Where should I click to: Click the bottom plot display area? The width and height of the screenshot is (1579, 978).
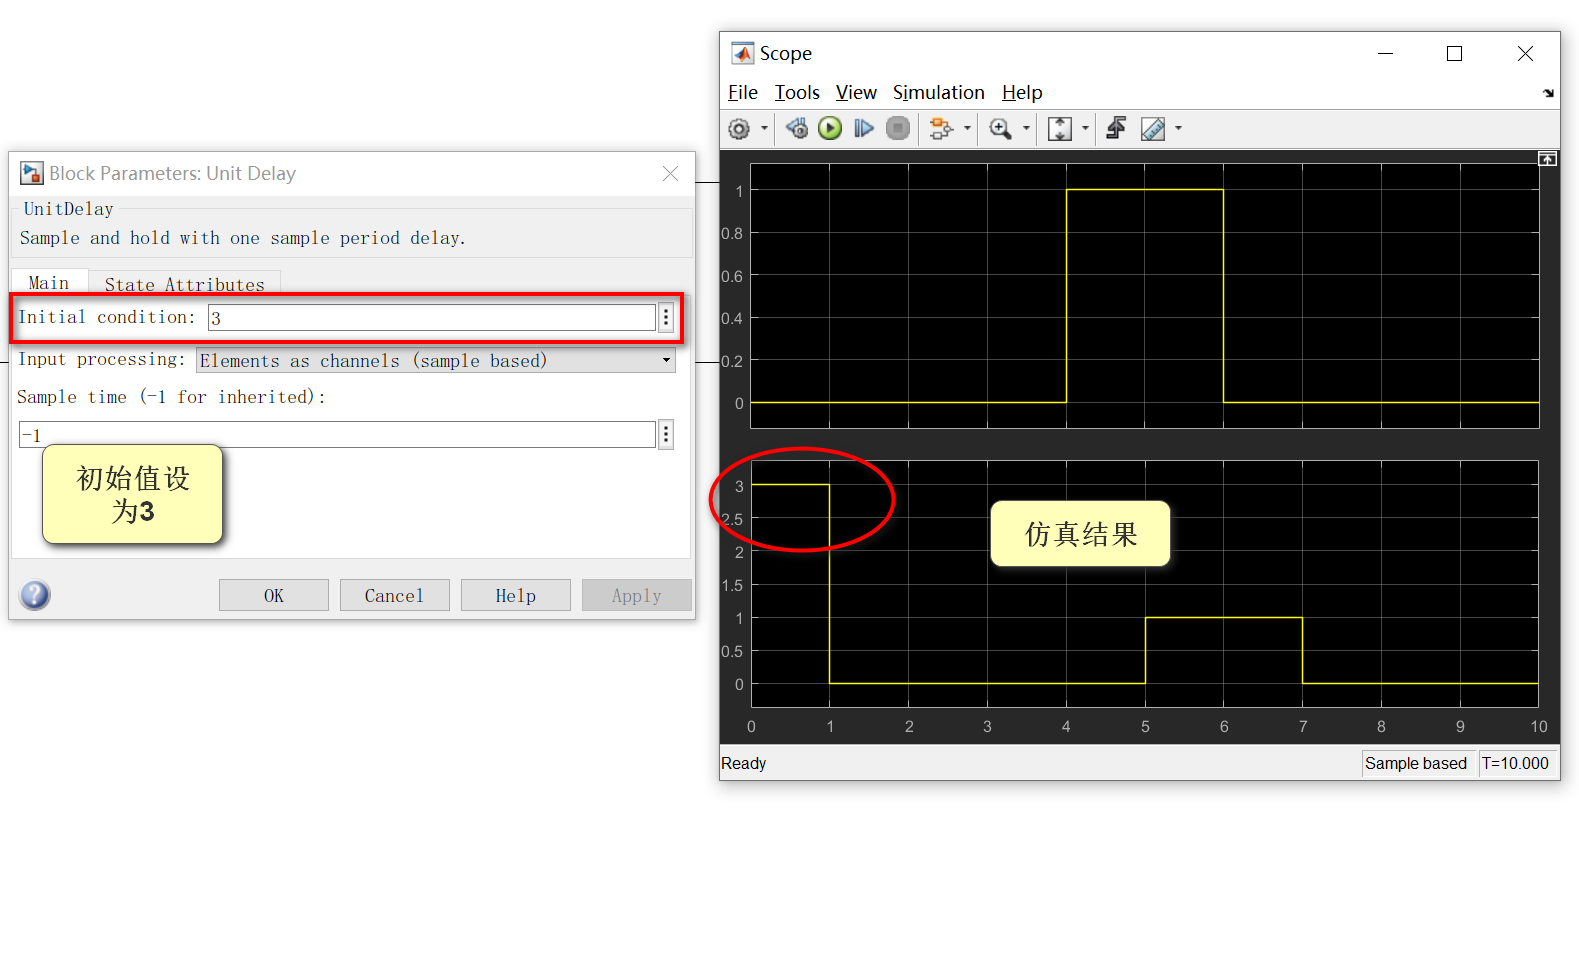[x=1145, y=584]
